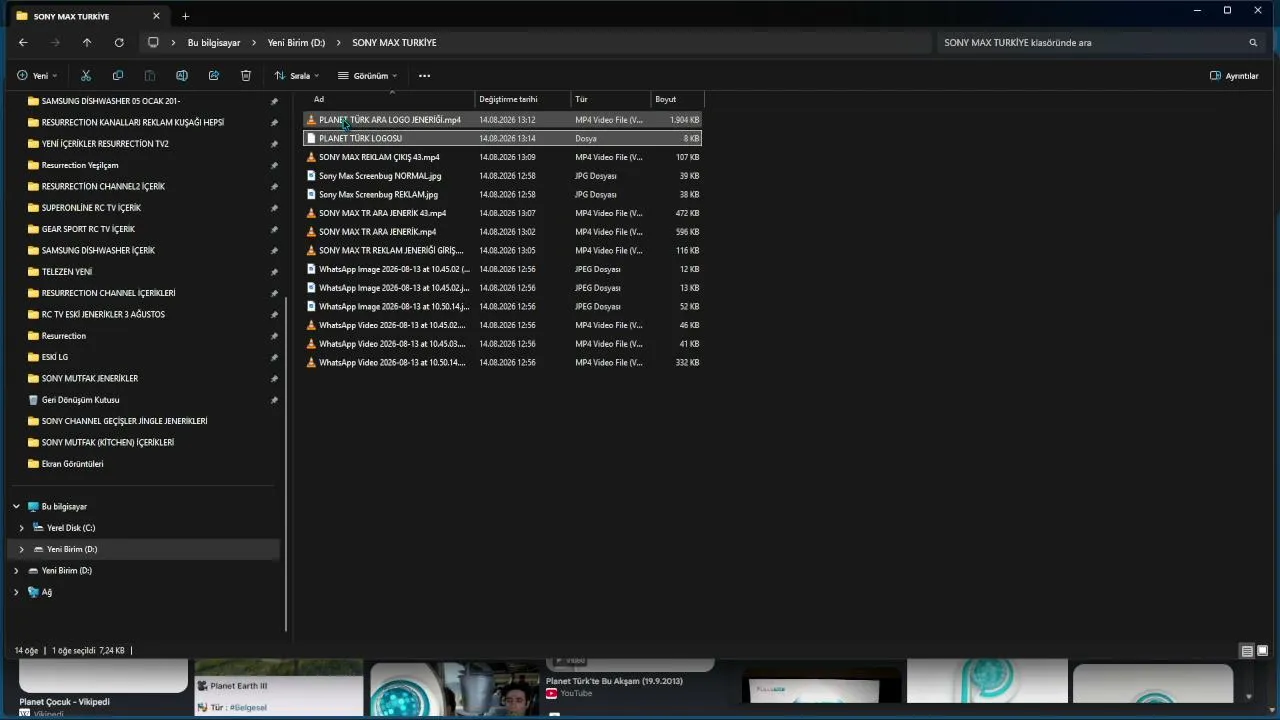The height and width of the screenshot is (720, 1280).
Task: Click pin icon beside ESKİ LG
Action: tap(274, 357)
